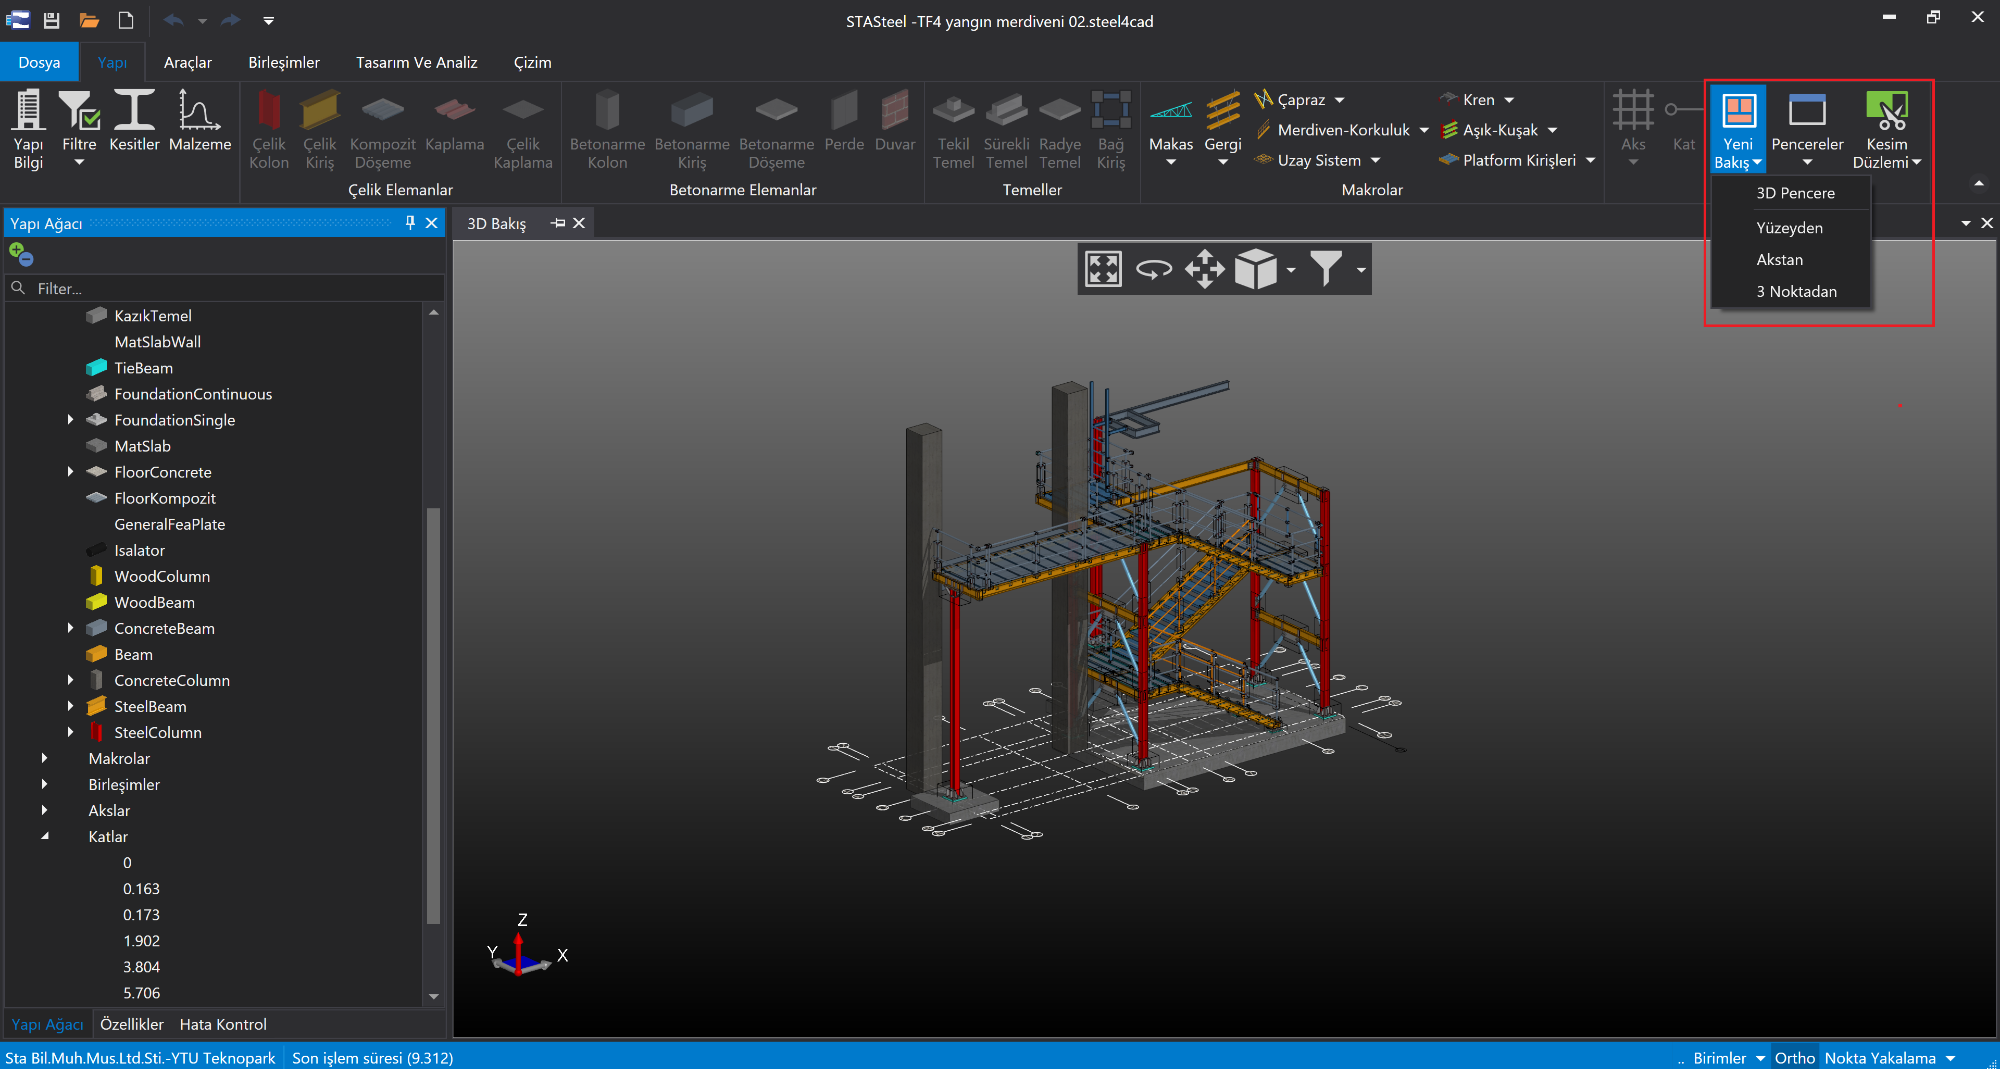Toggle Ortho mode in status bar
The width and height of the screenshot is (2000, 1069).
(1794, 1058)
